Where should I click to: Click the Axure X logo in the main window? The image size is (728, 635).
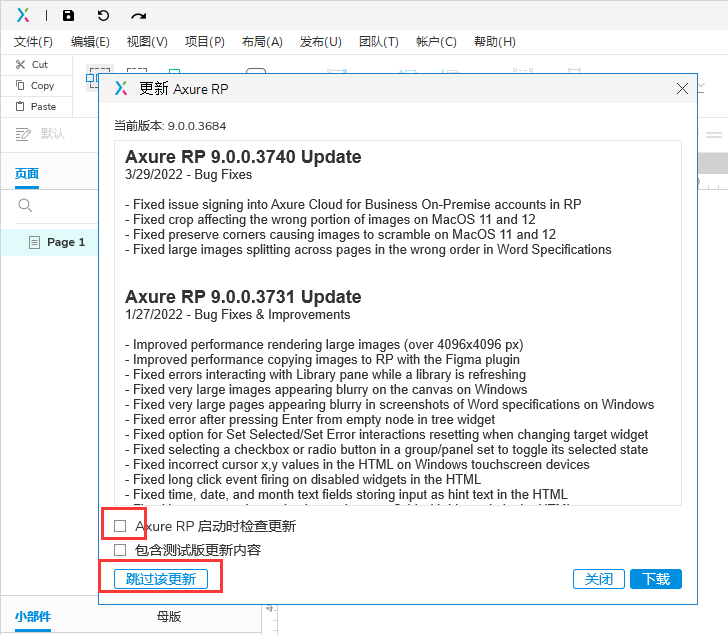point(23,15)
